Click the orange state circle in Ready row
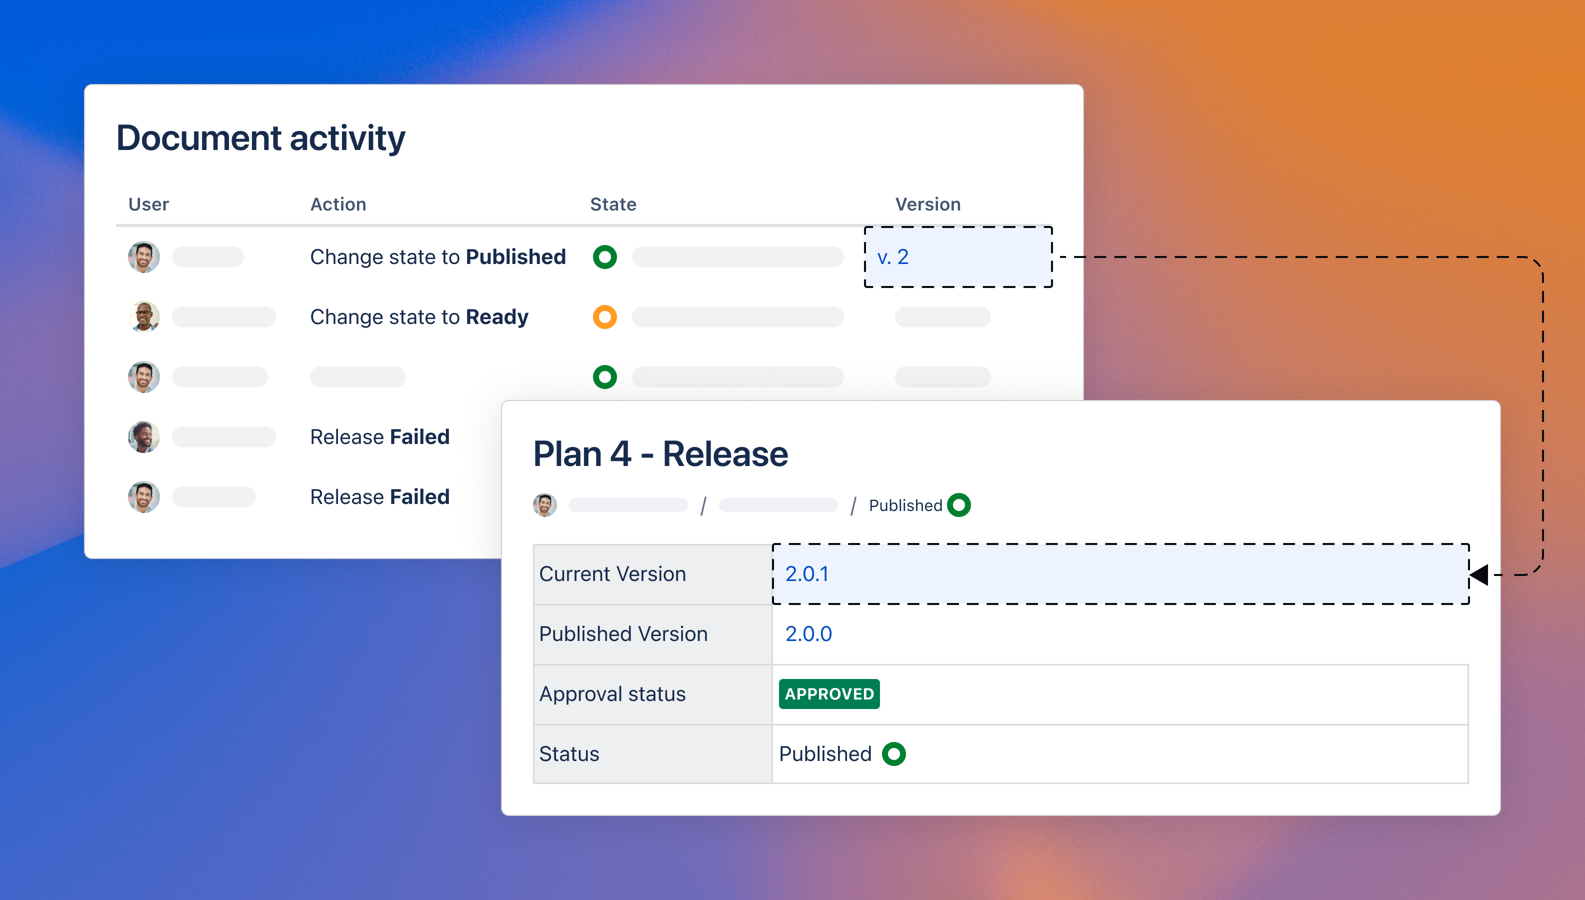Image resolution: width=1585 pixels, height=900 pixels. pos(605,317)
